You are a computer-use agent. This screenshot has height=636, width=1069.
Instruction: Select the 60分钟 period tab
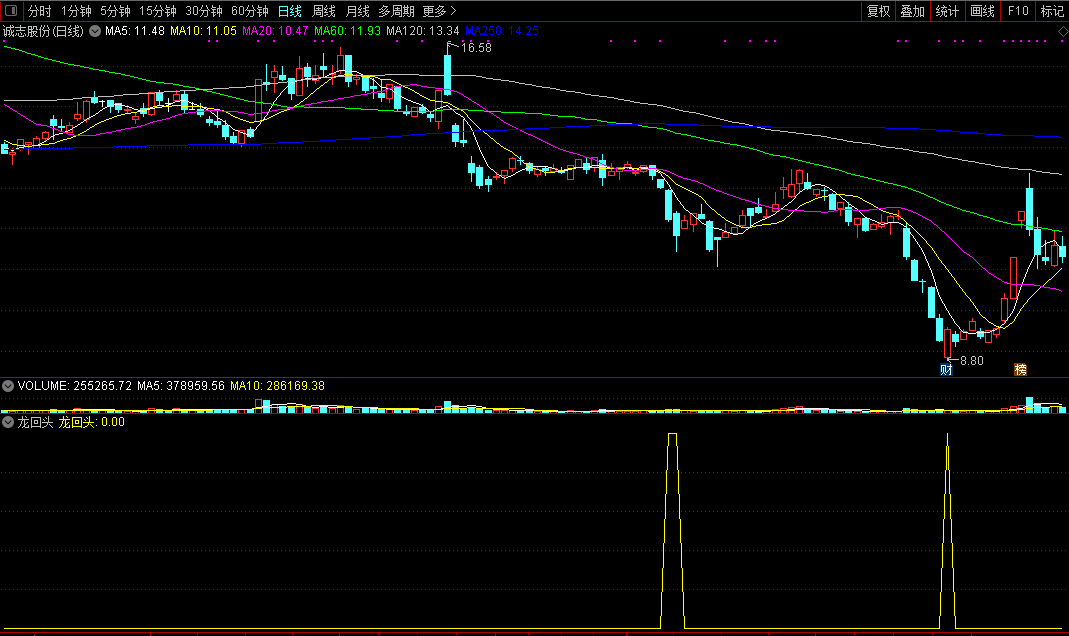[250, 11]
